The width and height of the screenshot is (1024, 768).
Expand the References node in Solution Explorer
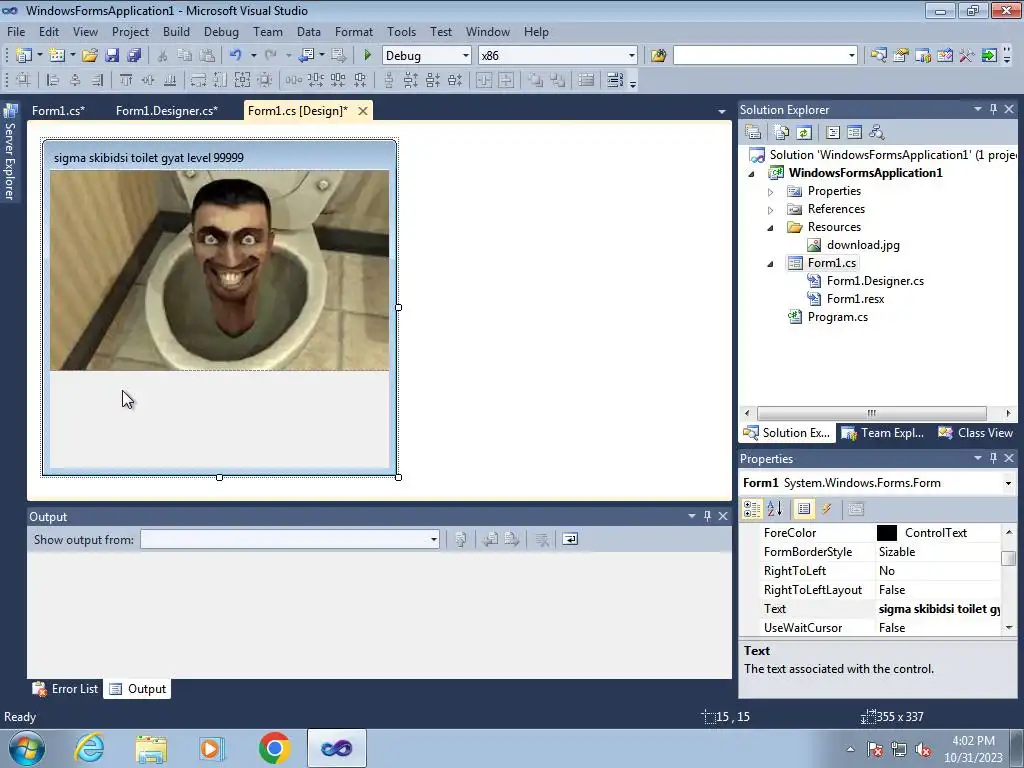point(771,210)
